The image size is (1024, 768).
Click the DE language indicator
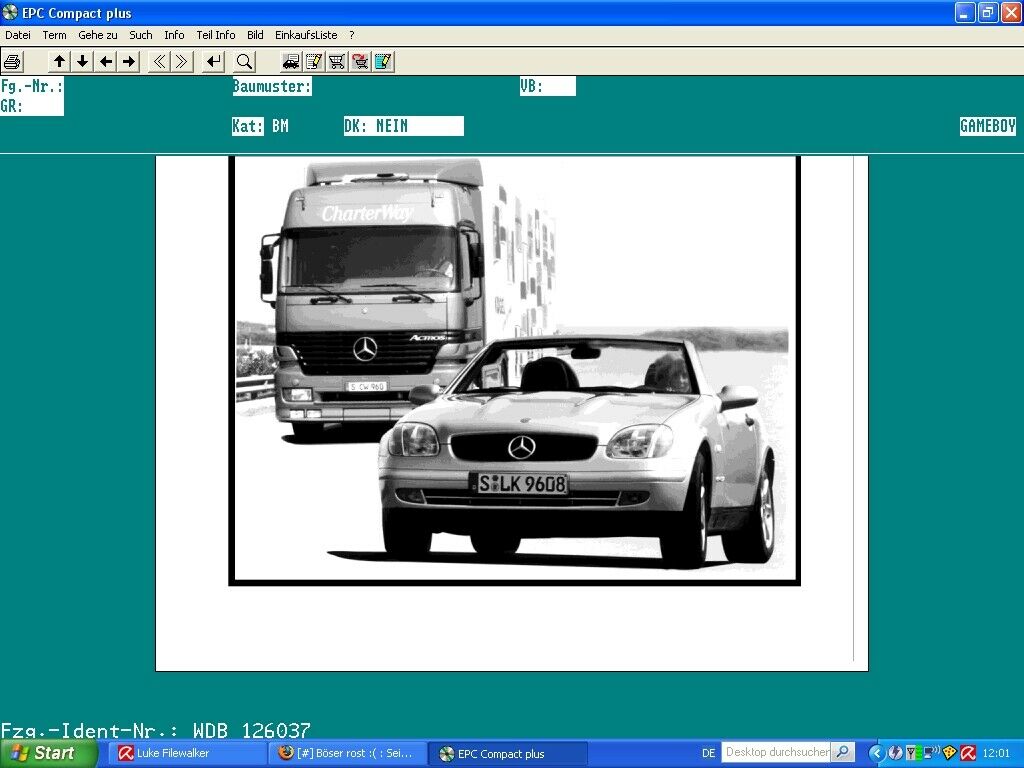click(709, 753)
